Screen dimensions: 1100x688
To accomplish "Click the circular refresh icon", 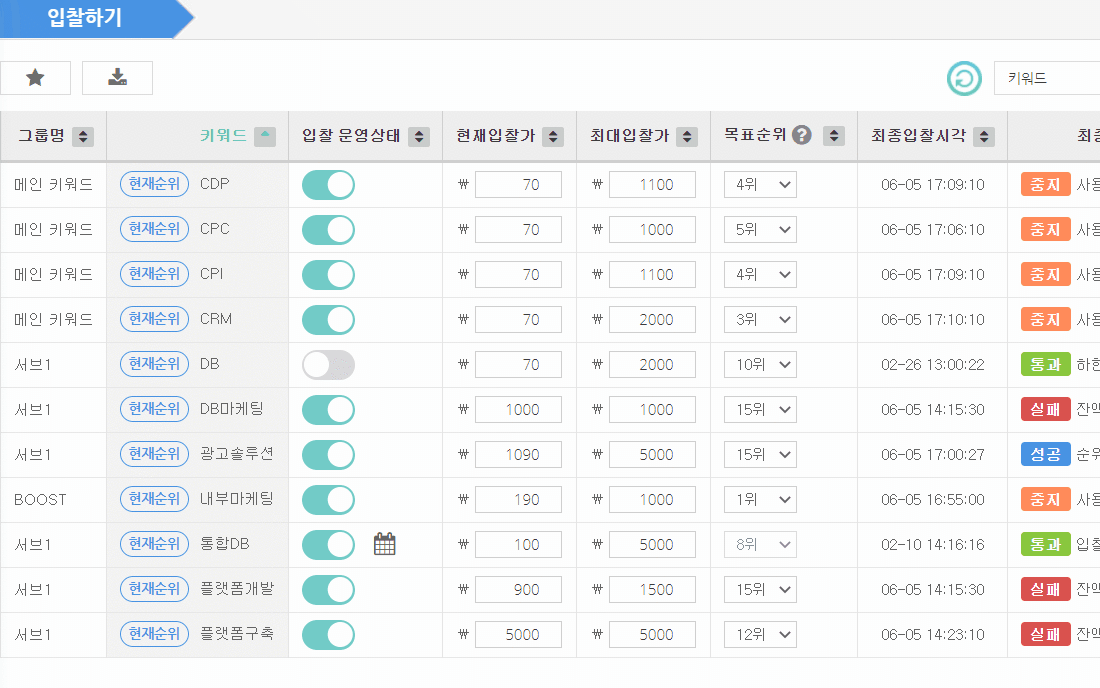I will coord(965,79).
